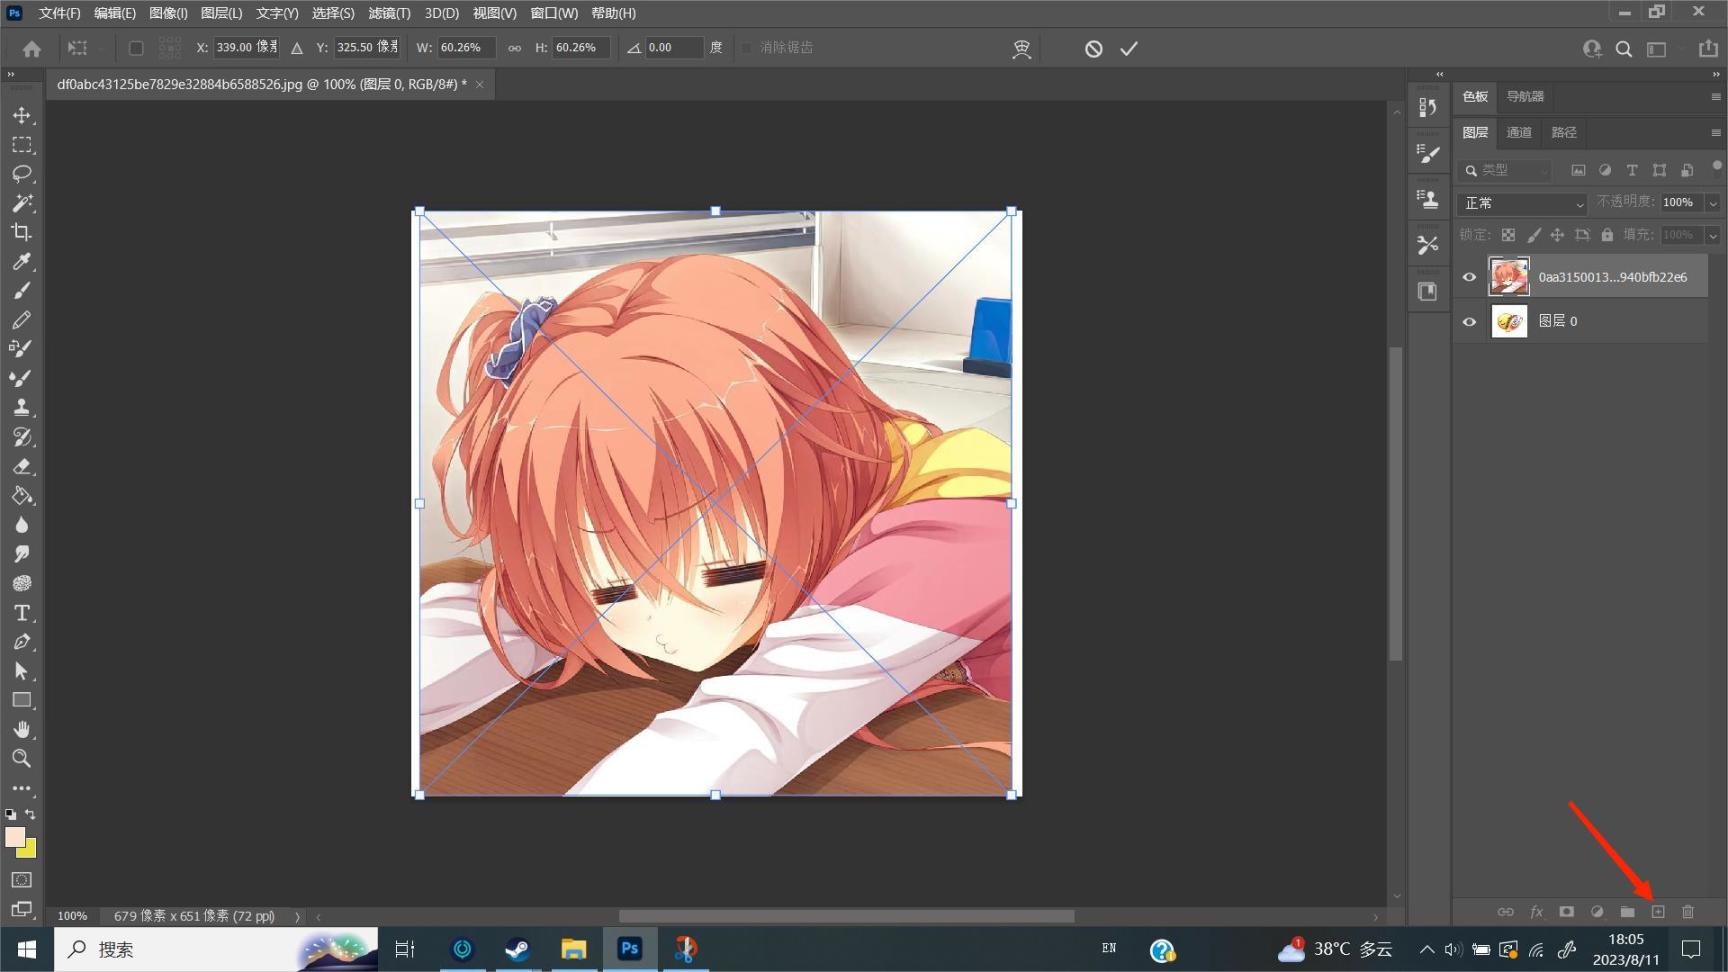Screen dimensions: 1728x972
Task: Cancel the transform with the circle-slash icon
Action: click(1094, 48)
